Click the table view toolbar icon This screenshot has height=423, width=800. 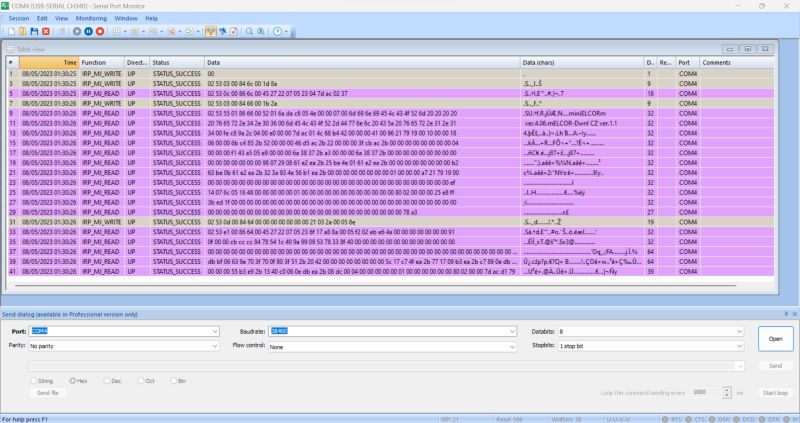117,31
